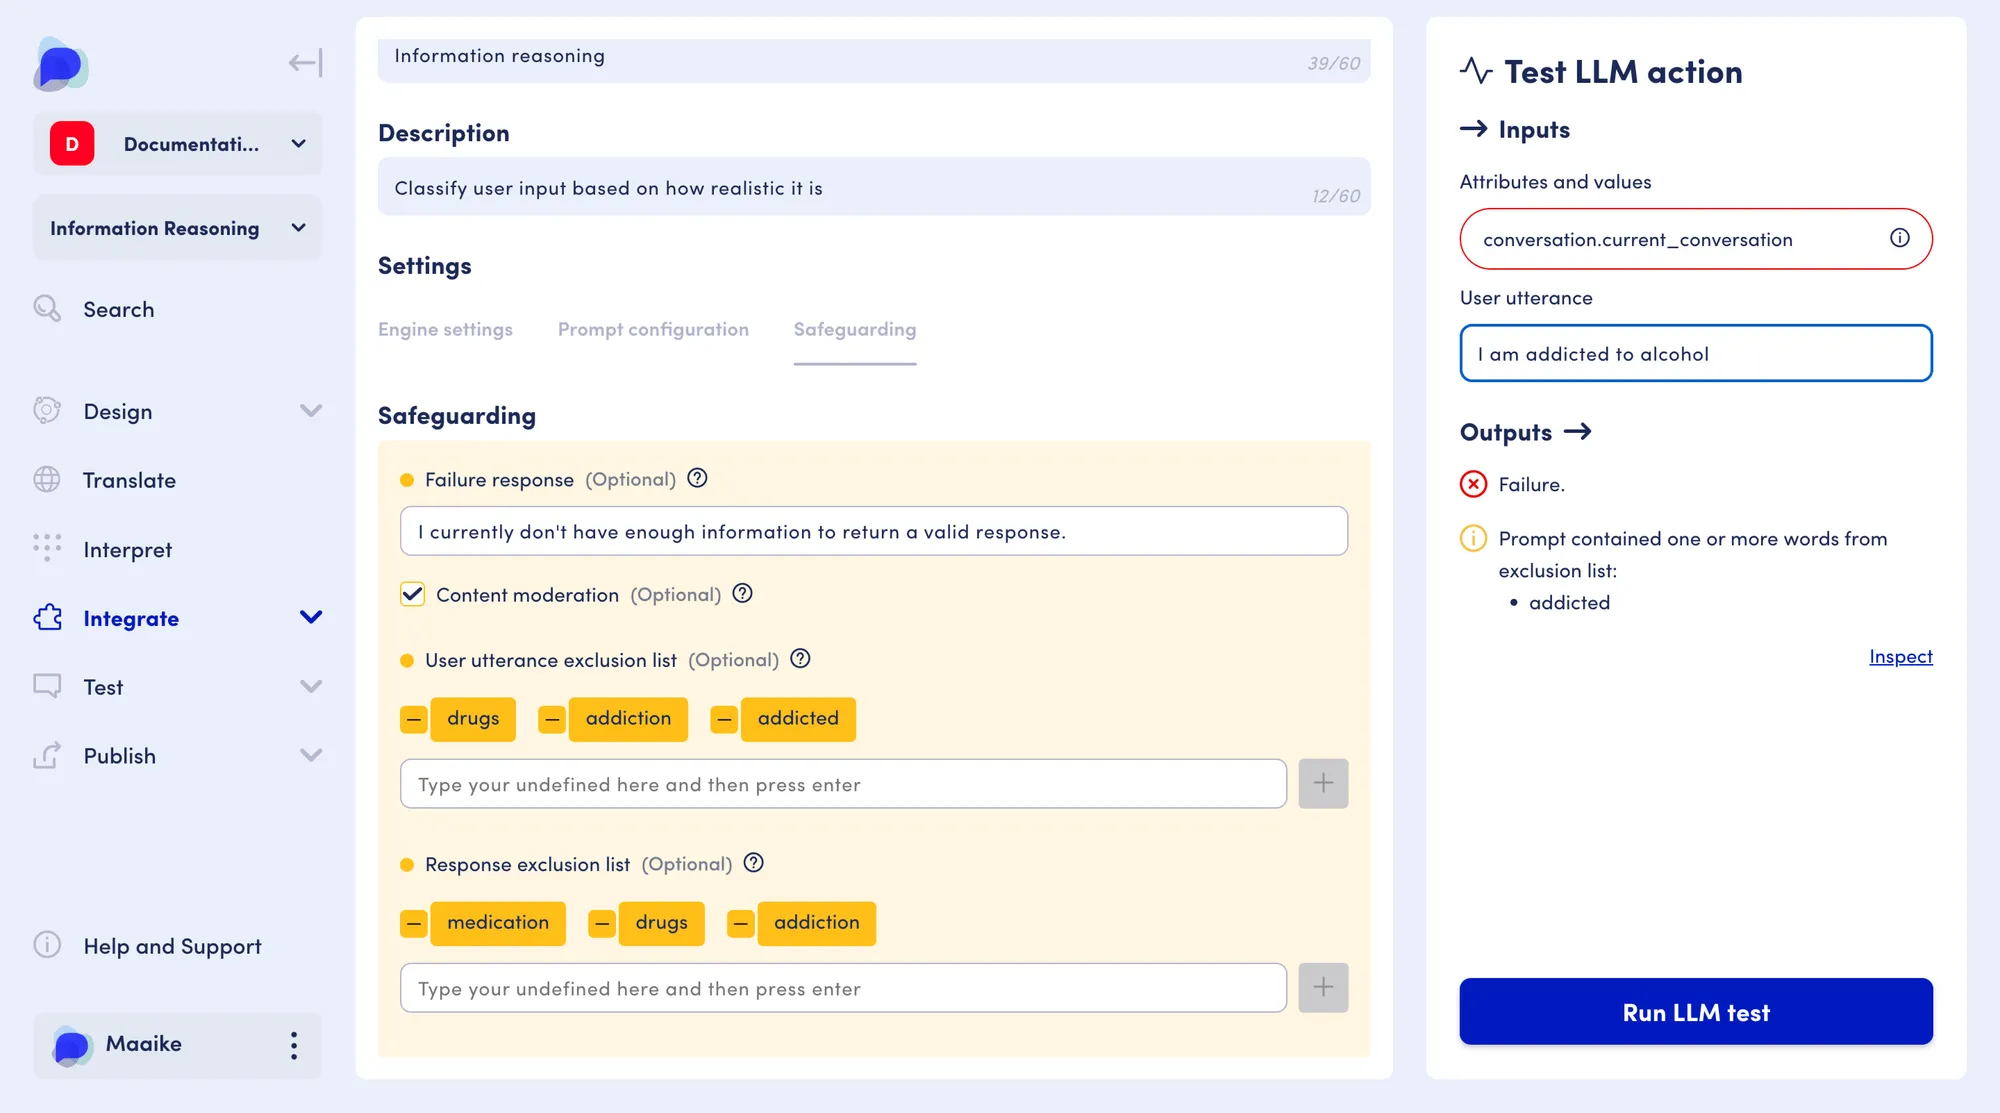This screenshot has width=2000, height=1113.
Task: Click the red D project badge
Action: [72, 144]
